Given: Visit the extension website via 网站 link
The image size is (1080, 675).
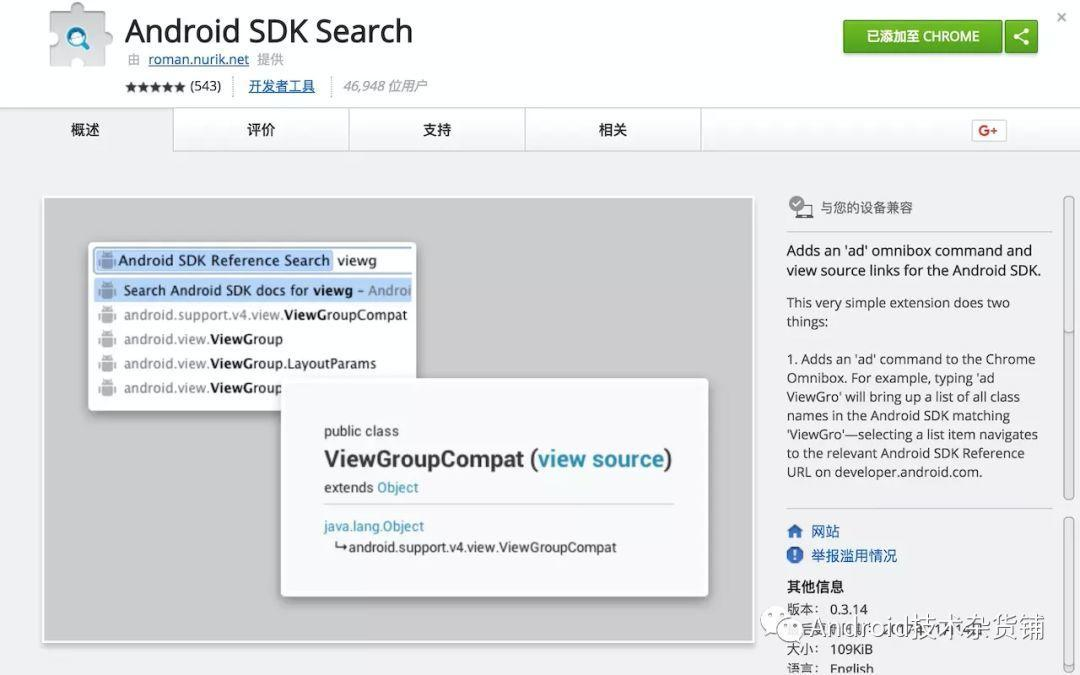Looking at the screenshot, I should [823, 531].
